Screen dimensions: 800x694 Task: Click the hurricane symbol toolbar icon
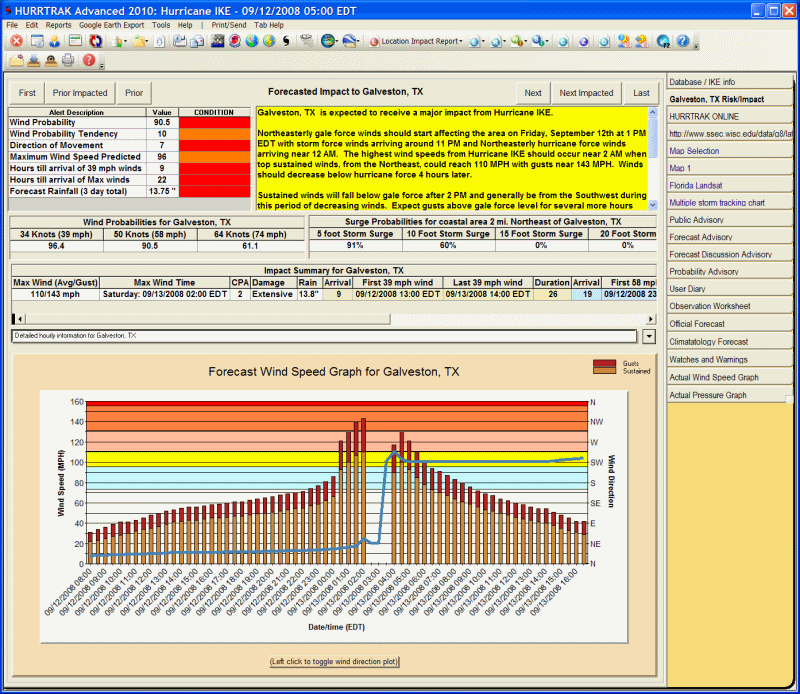coord(285,42)
